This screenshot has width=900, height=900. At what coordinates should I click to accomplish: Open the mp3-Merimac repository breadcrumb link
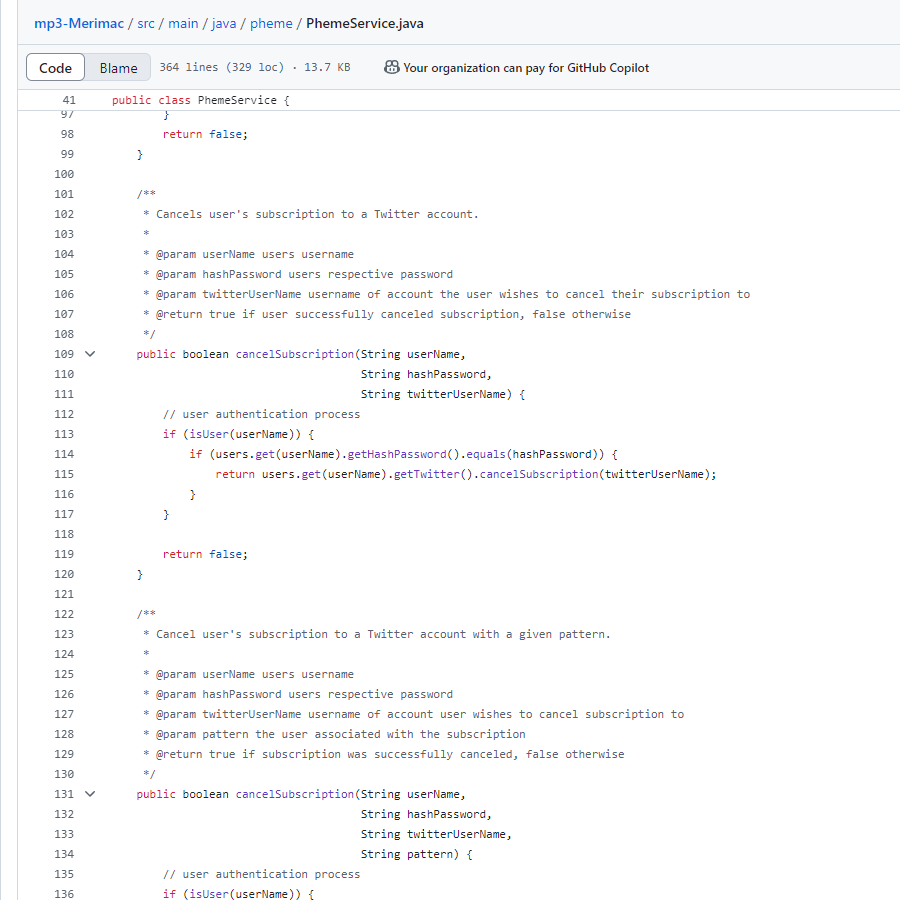[x=79, y=24]
